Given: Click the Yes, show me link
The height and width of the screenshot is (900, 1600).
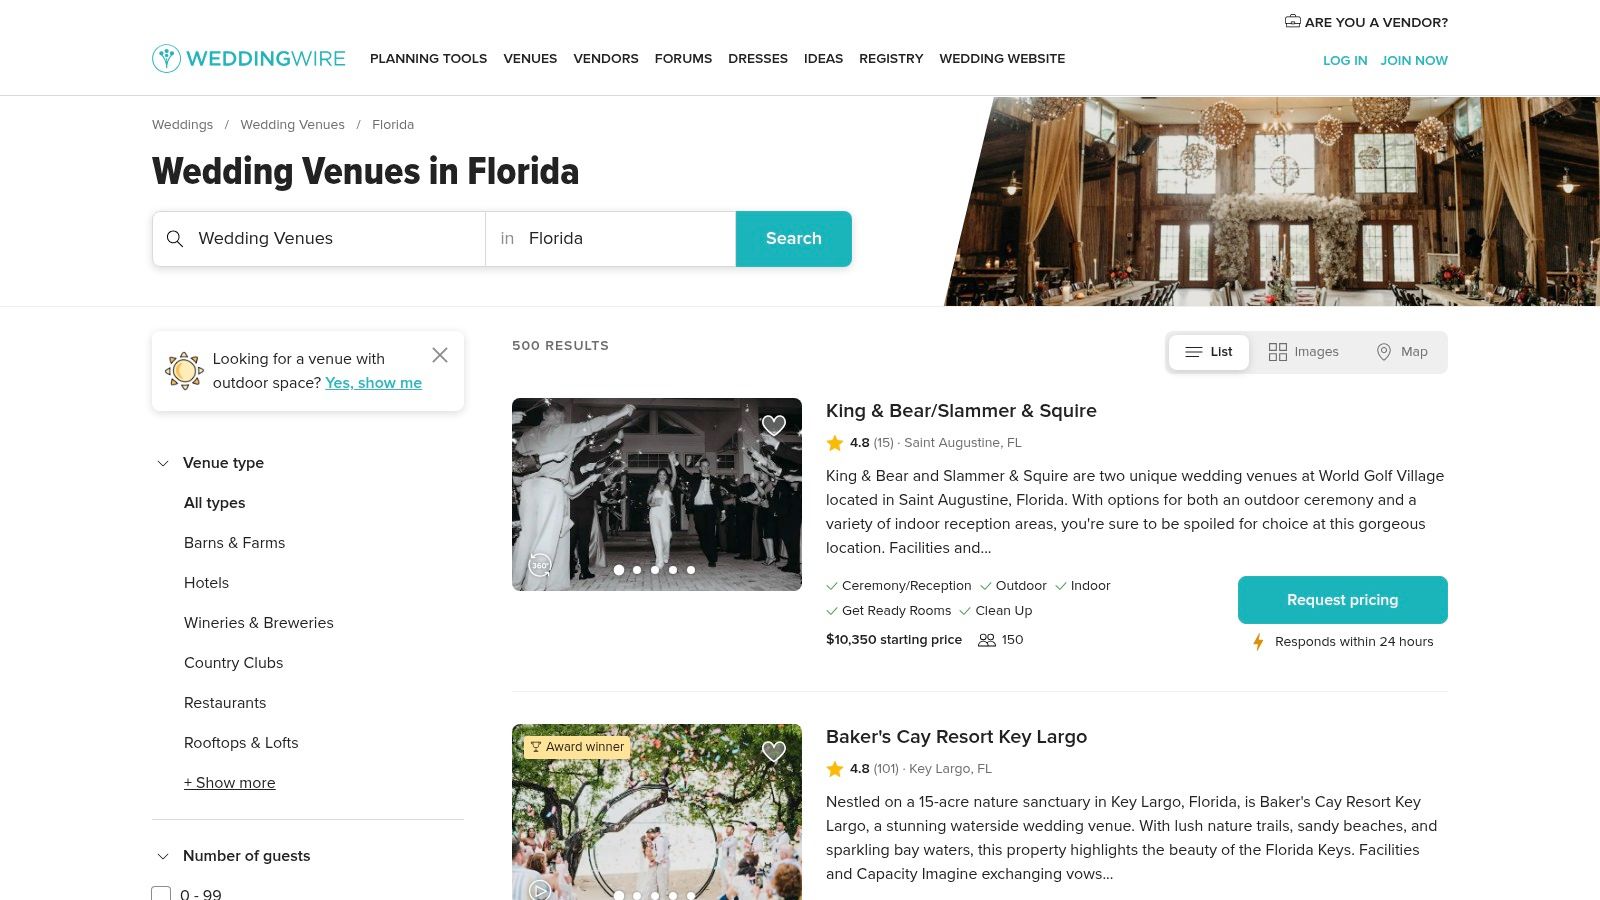Looking at the screenshot, I should 373,383.
